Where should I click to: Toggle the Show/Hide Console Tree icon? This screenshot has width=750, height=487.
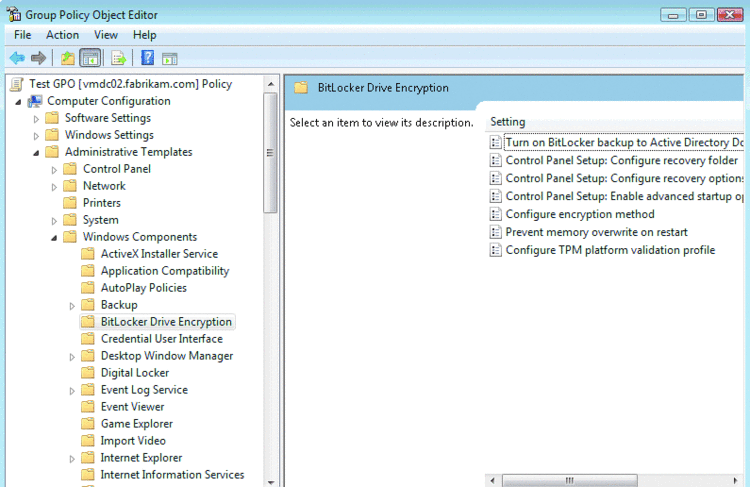click(x=90, y=58)
